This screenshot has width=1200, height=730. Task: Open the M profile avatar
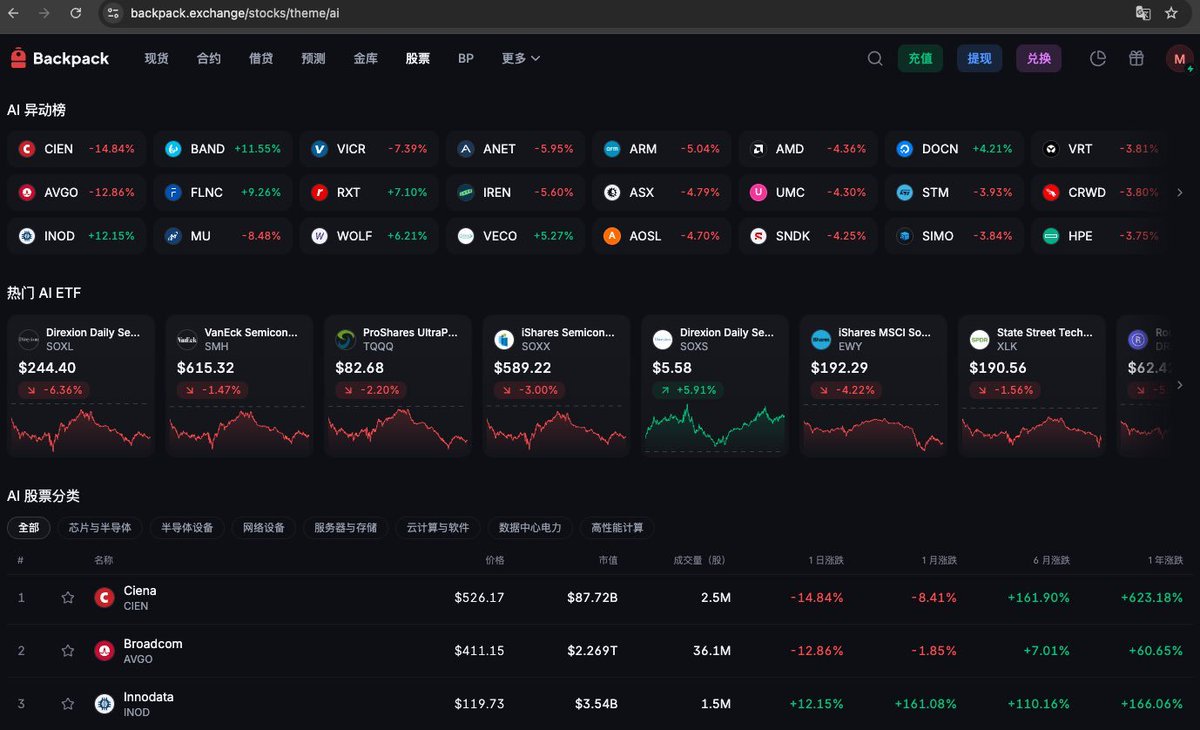click(1179, 59)
